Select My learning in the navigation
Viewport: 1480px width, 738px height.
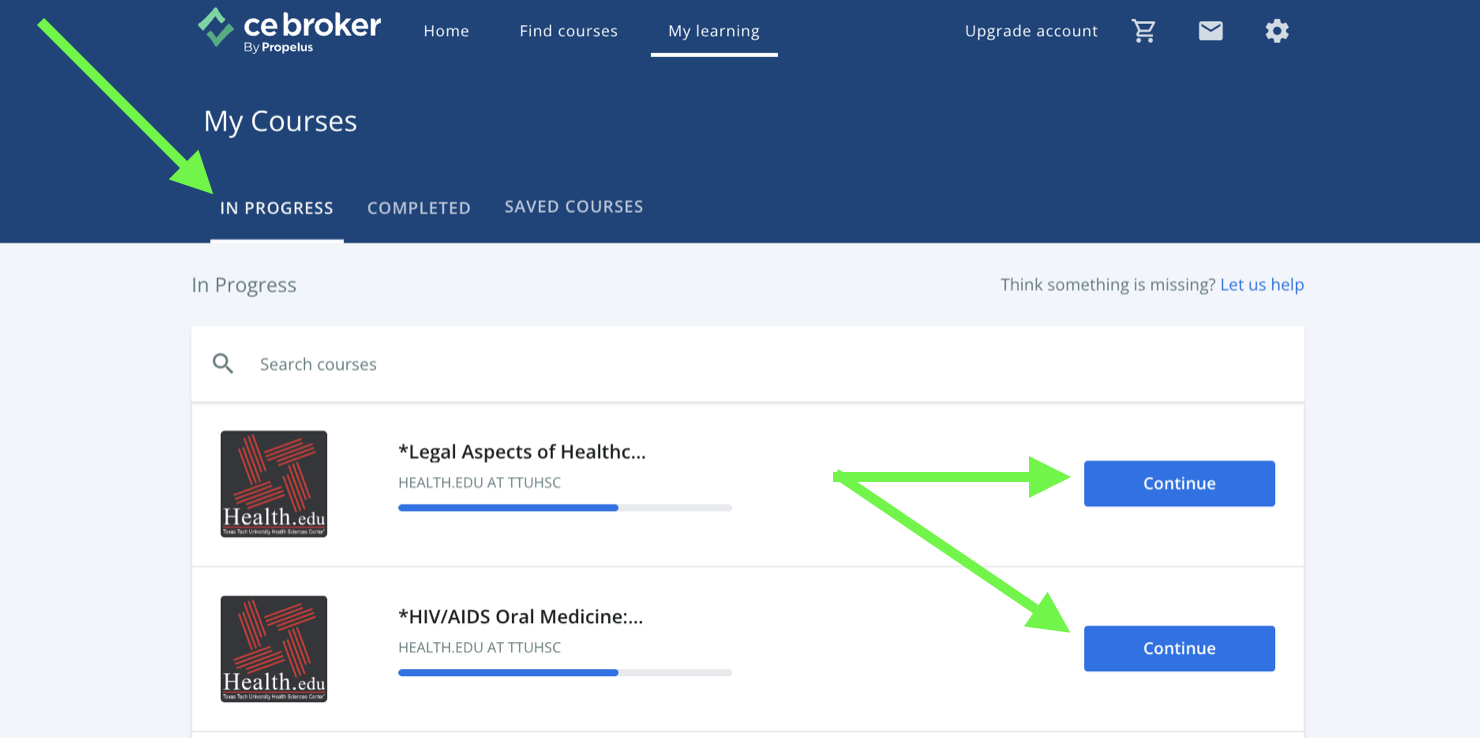[x=713, y=31]
